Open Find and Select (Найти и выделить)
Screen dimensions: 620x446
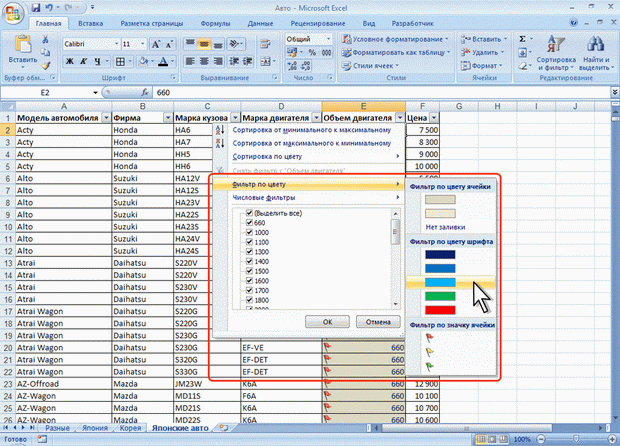coord(595,53)
